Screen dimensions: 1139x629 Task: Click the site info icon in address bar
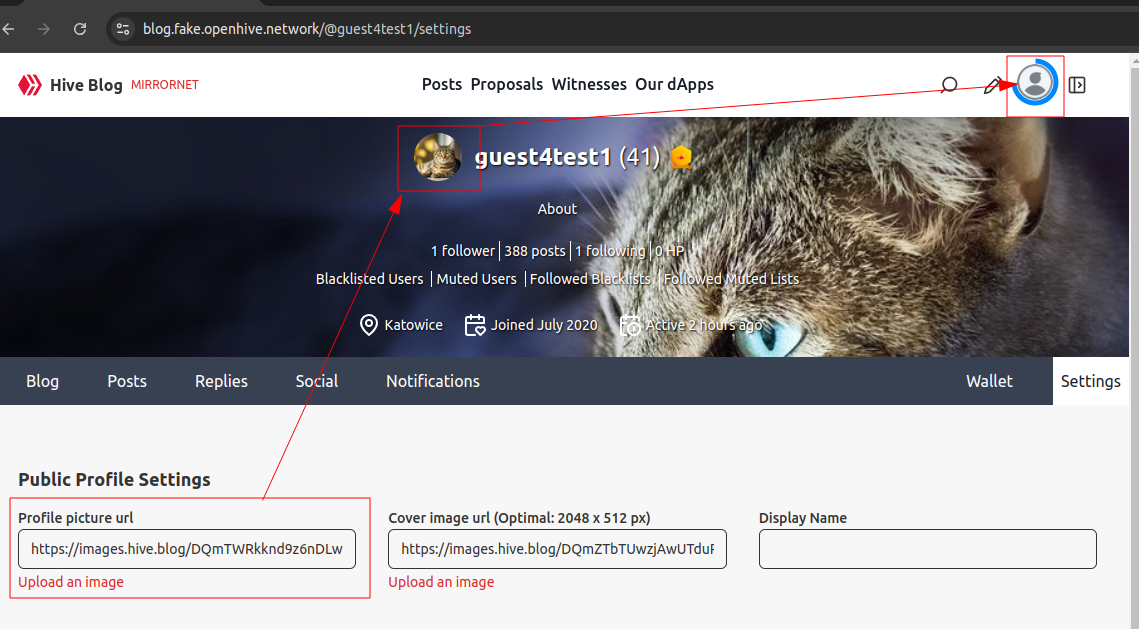point(123,29)
